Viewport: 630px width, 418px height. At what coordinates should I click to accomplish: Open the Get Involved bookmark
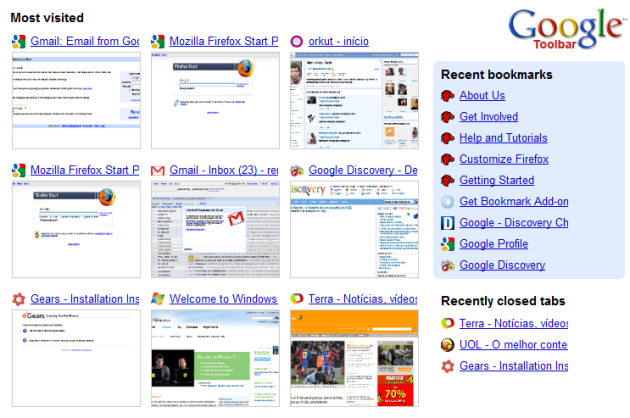click(x=489, y=117)
